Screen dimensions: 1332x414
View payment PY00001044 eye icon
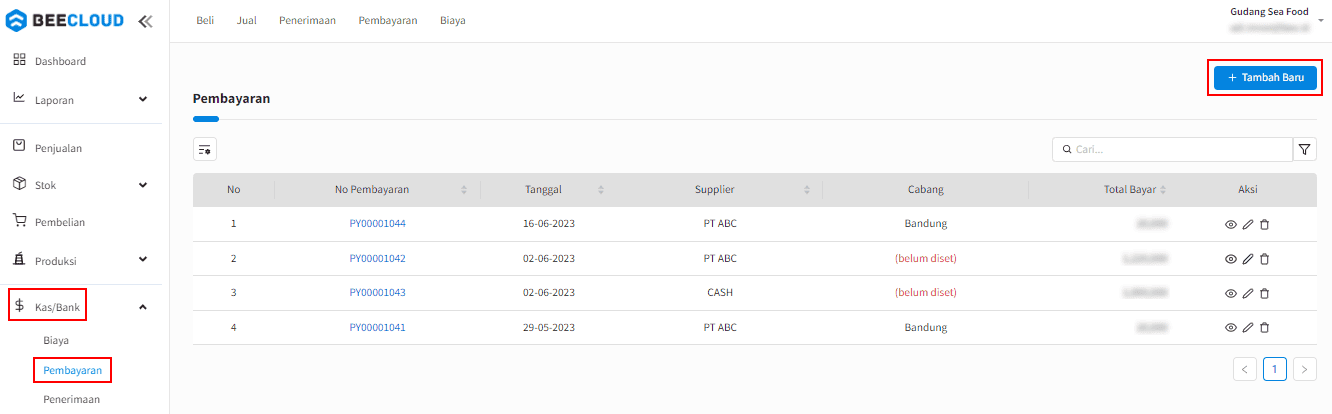pos(1231,225)
